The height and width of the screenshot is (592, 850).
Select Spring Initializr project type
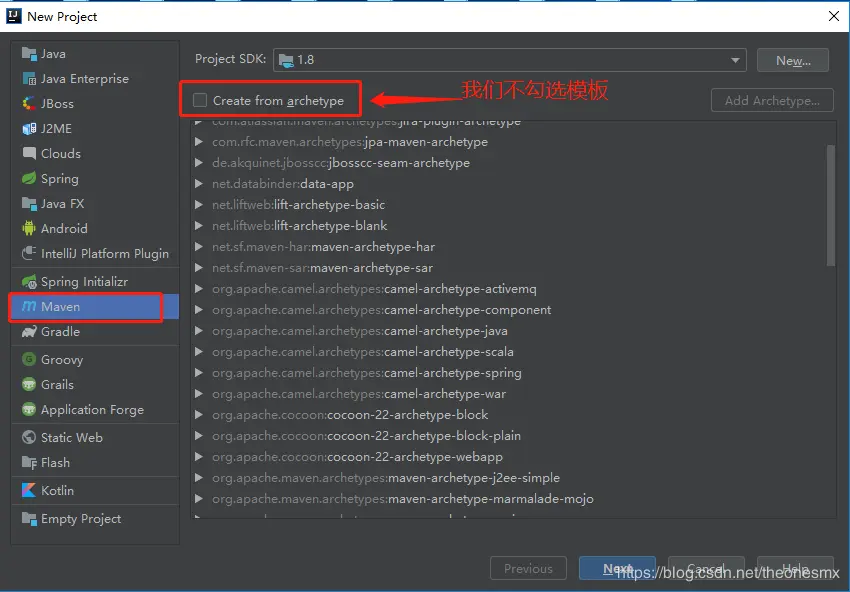(95, 281)
